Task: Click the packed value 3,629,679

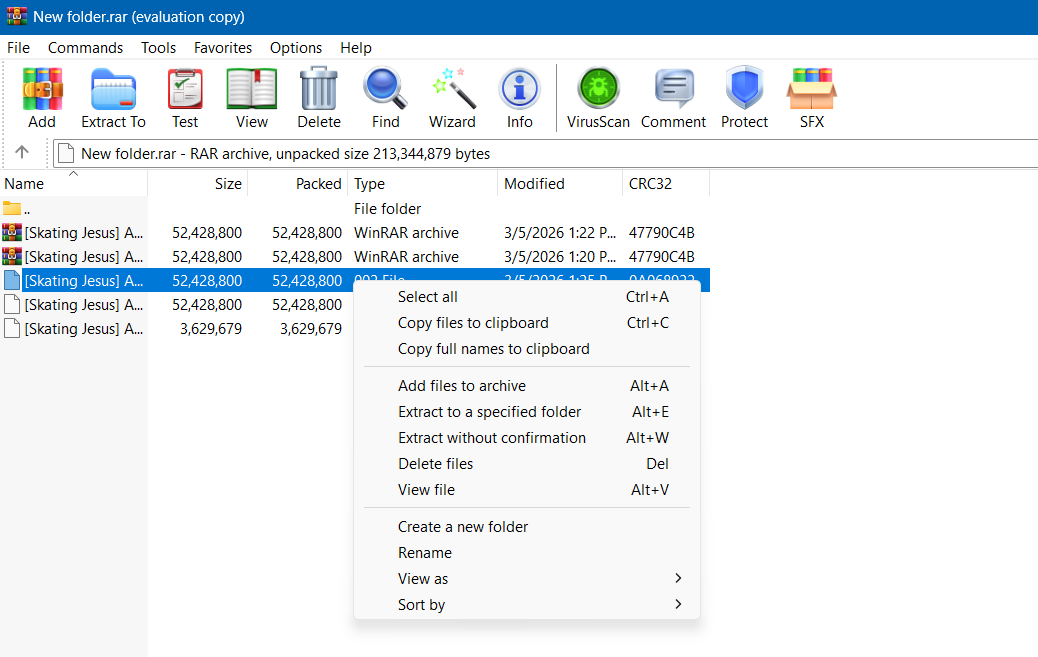Action: [310, 328]
